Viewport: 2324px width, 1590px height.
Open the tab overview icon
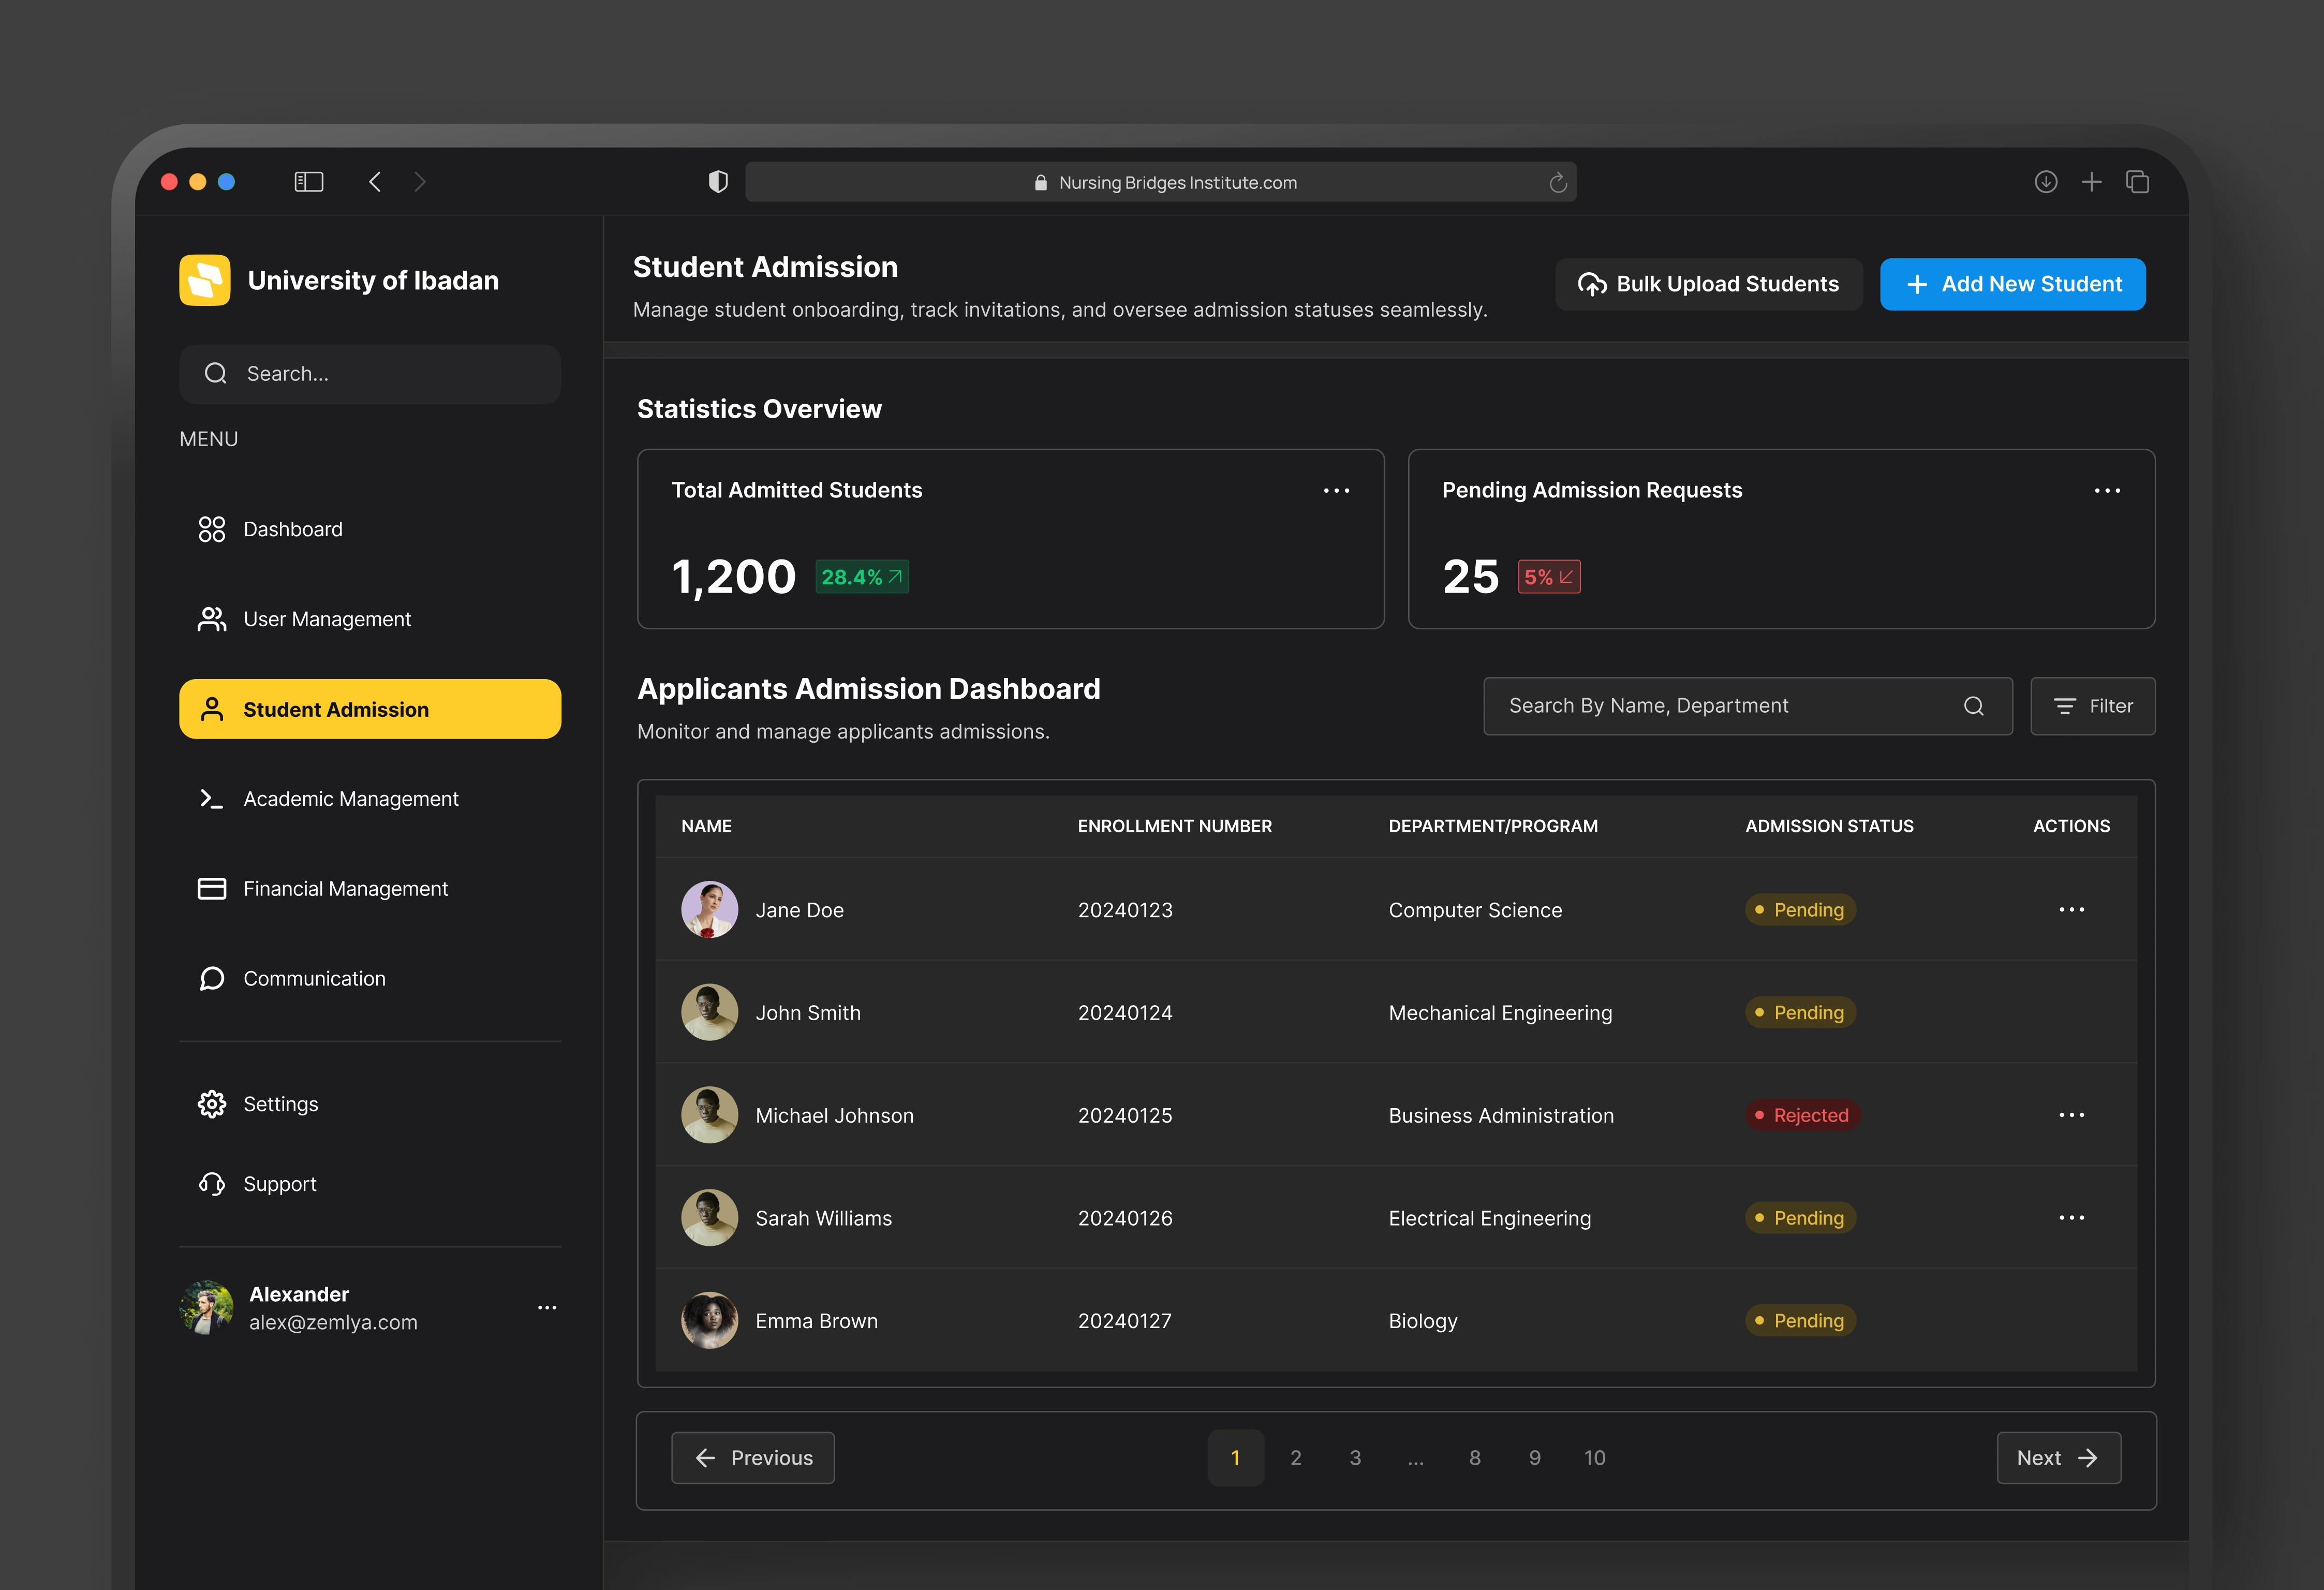[2137, 182]
